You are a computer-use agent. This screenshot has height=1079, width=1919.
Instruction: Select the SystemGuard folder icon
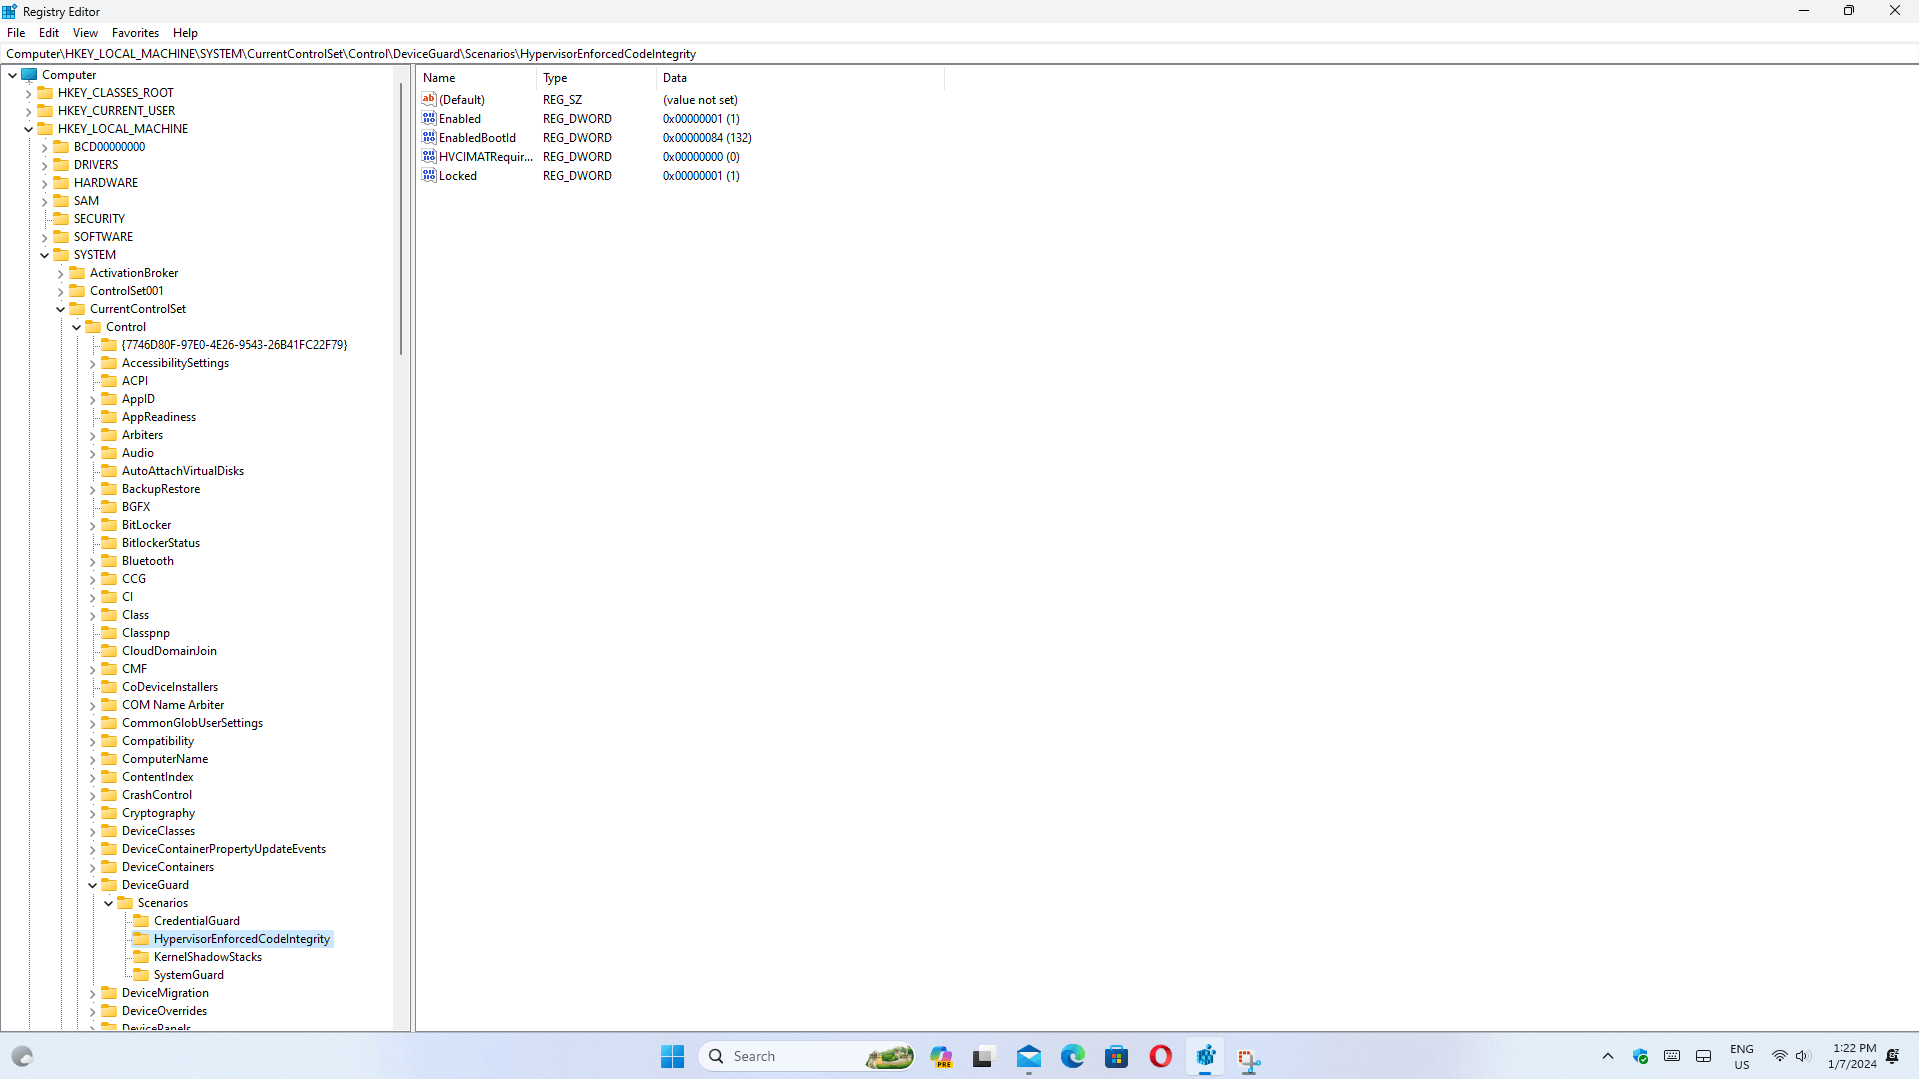click(x=141, y=975)
